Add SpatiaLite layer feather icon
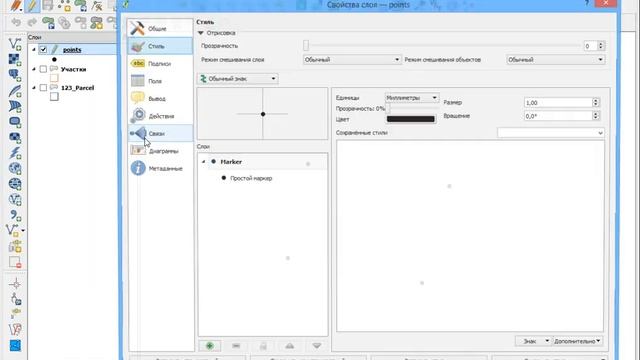The width and height of the screenshot is (640, 360). pos(15,91)
